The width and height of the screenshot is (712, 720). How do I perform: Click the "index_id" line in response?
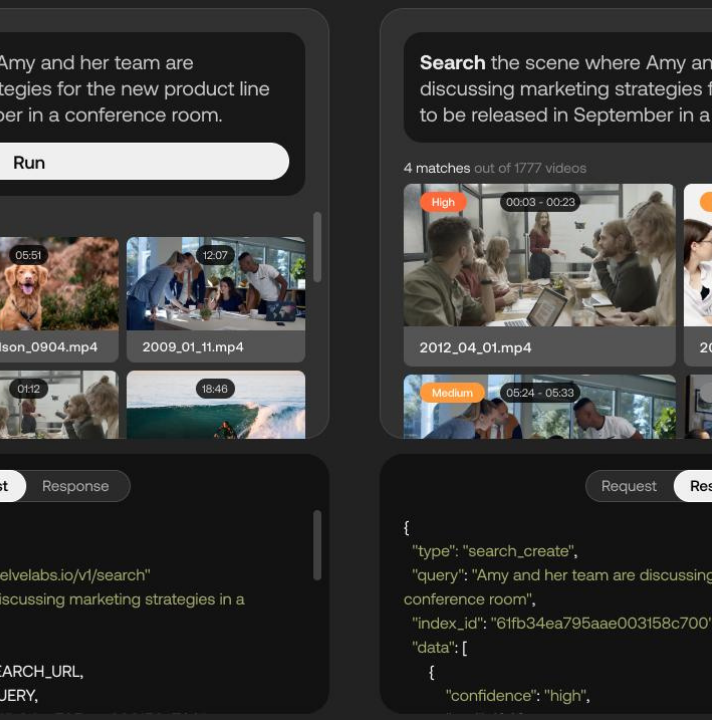(x=561, y=623)
